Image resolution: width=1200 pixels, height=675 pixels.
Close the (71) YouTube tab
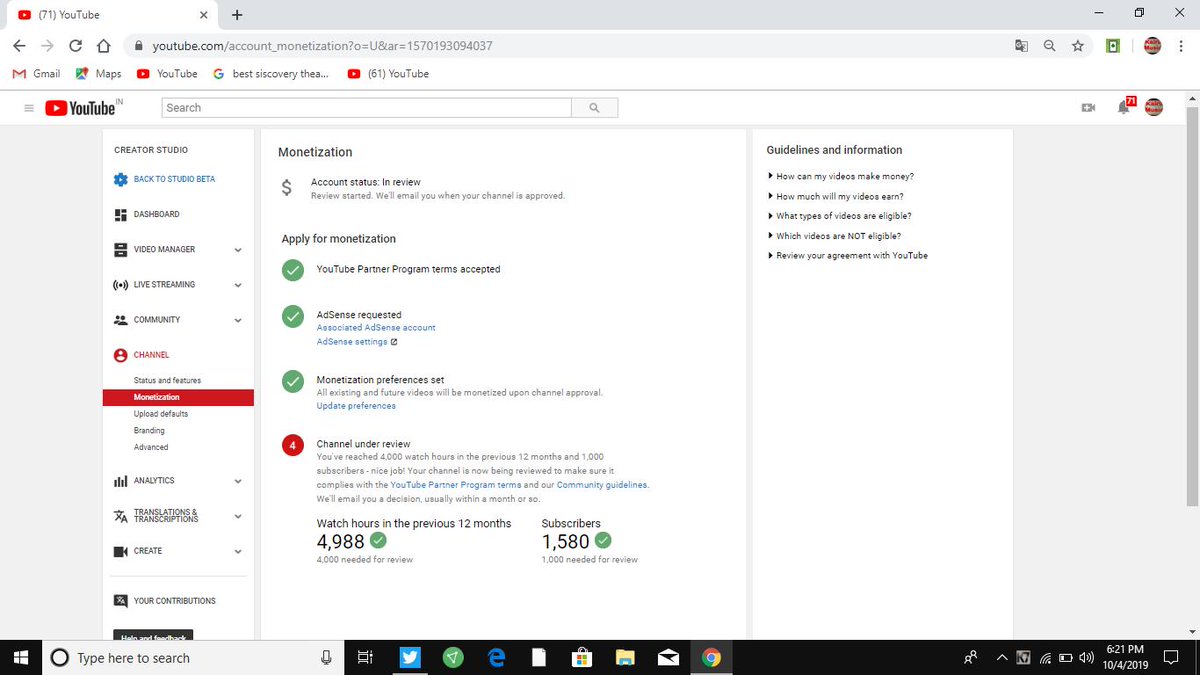coord(203,15)
